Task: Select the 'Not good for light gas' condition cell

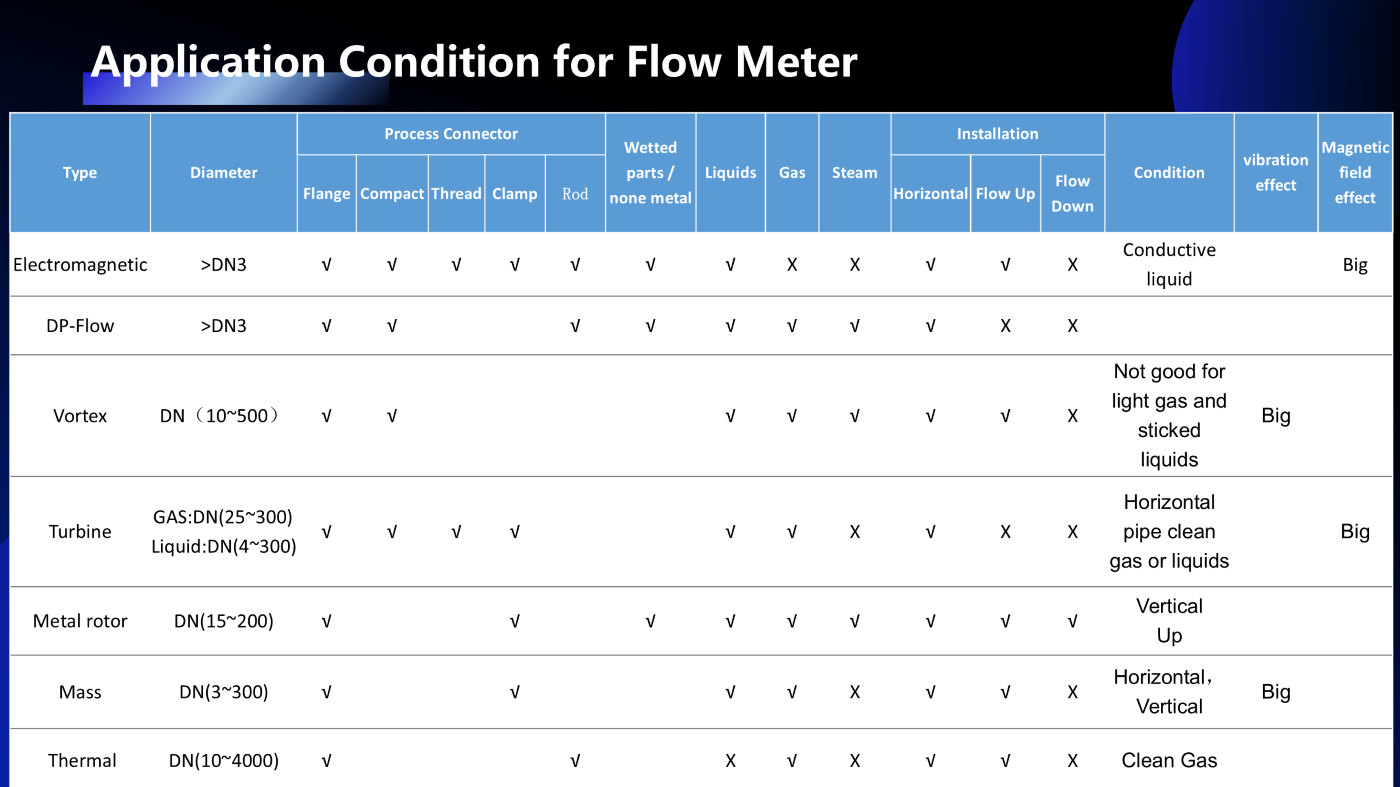Action: [1169, 416]
